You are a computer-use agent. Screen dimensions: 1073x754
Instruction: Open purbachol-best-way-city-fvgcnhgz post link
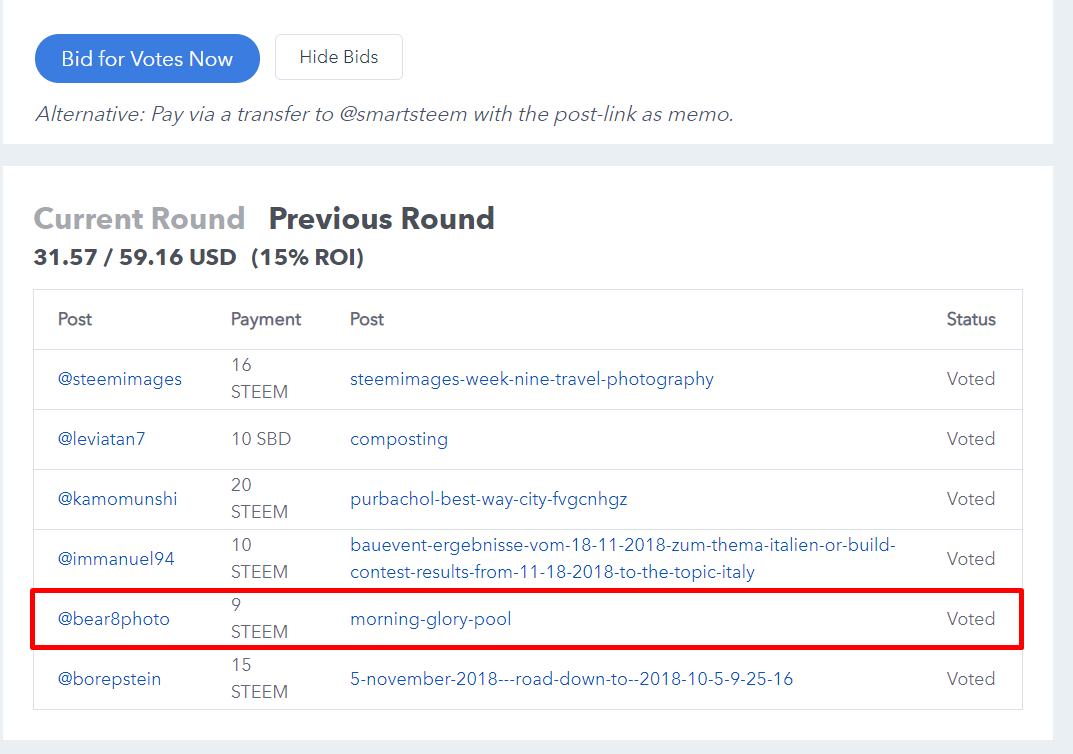(489, 499)
